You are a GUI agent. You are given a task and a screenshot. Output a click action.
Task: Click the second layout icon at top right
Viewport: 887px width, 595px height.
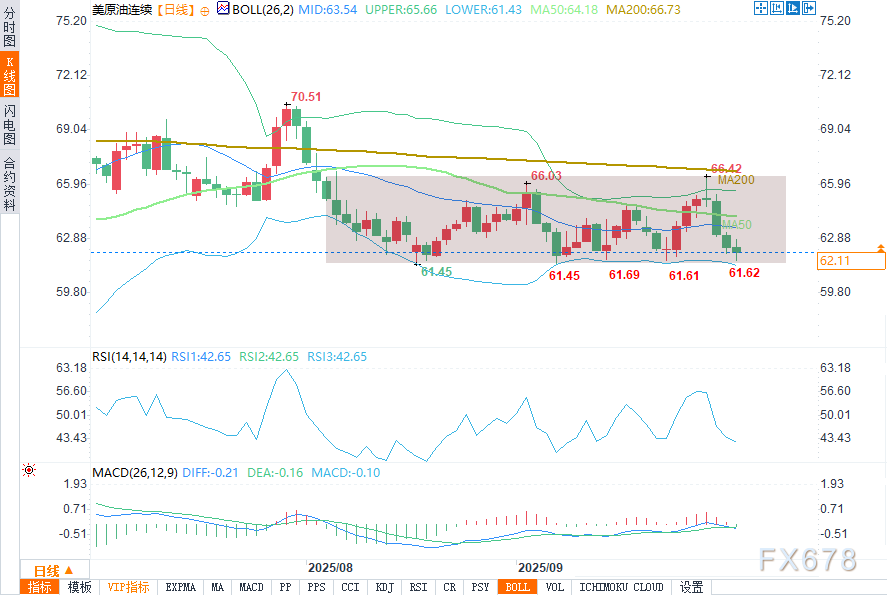pos(775,8)
